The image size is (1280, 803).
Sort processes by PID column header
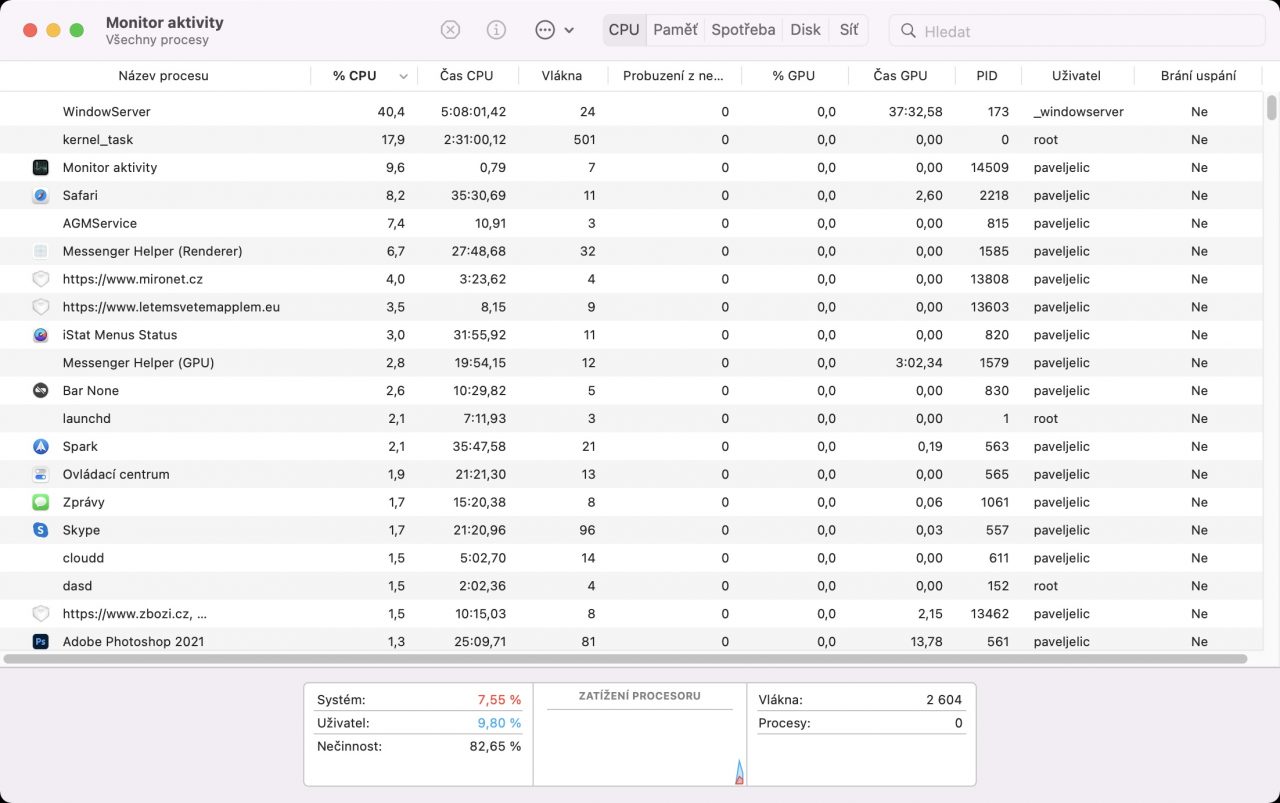click(986, 76)
